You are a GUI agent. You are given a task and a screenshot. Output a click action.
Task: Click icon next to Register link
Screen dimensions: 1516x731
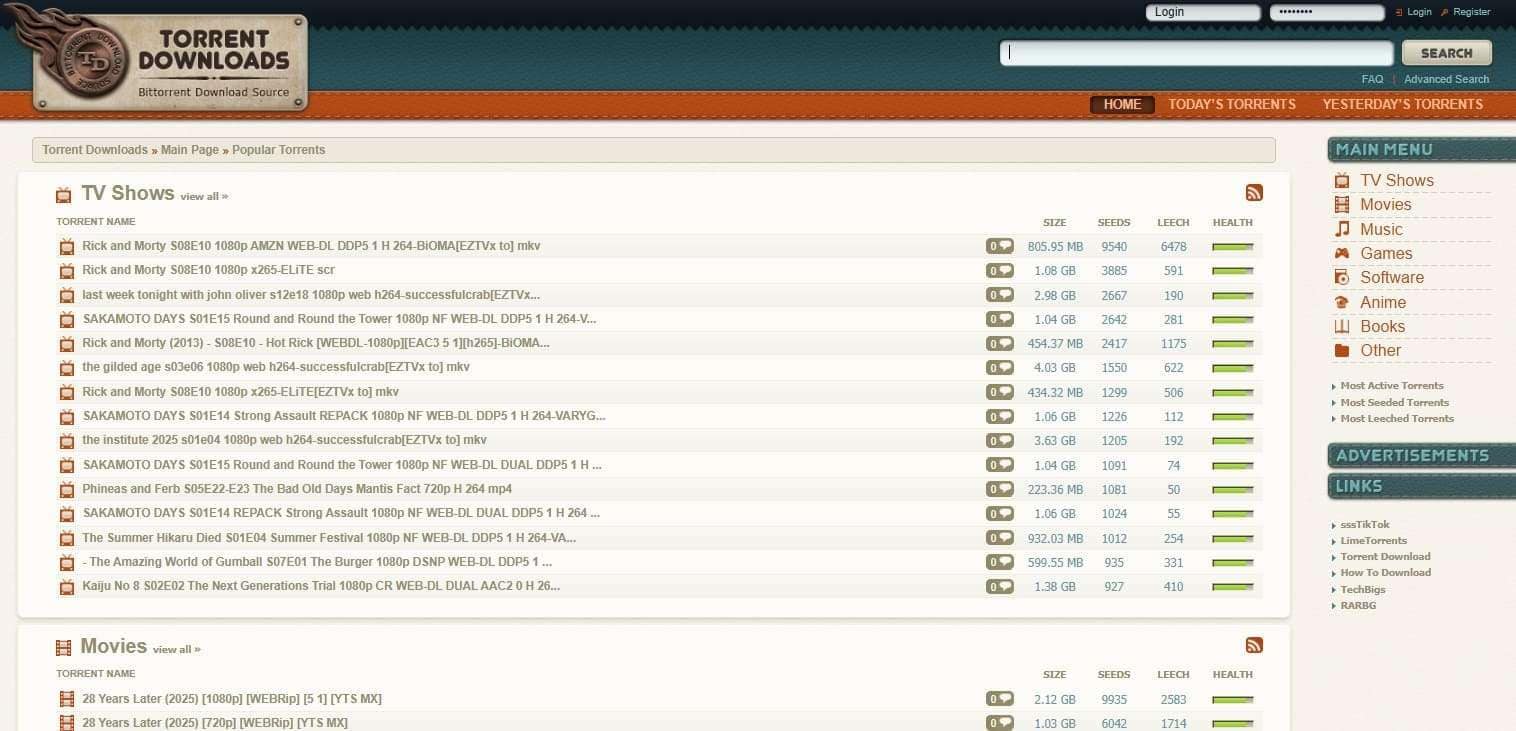(x=1445, y=12)
